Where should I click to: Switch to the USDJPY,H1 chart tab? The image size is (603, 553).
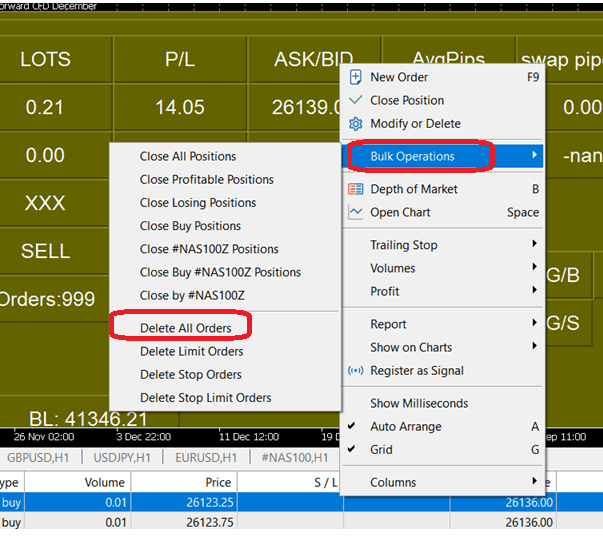click(122, 458)
